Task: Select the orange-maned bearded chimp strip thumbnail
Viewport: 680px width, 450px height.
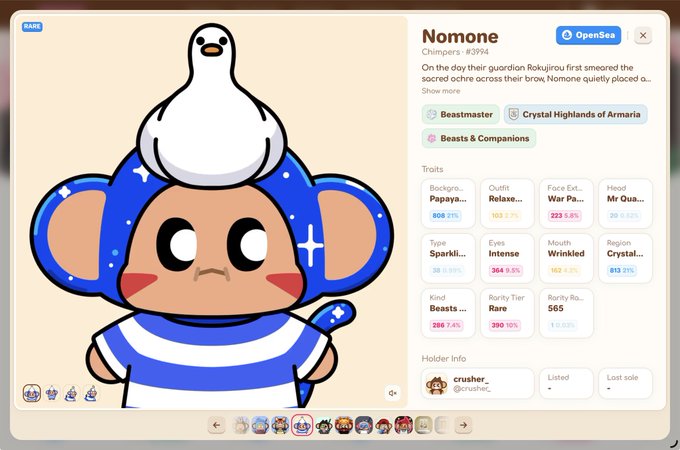Action: click(344, 425)
